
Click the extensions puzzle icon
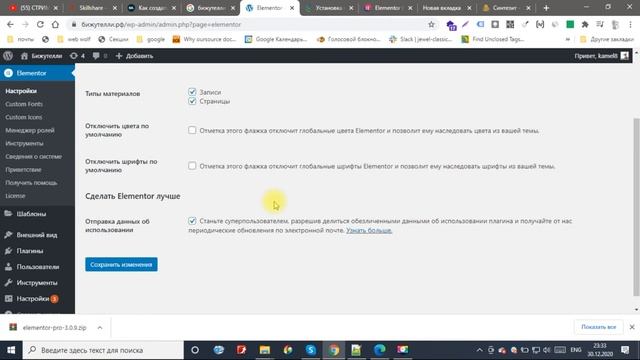coord(585,24)
